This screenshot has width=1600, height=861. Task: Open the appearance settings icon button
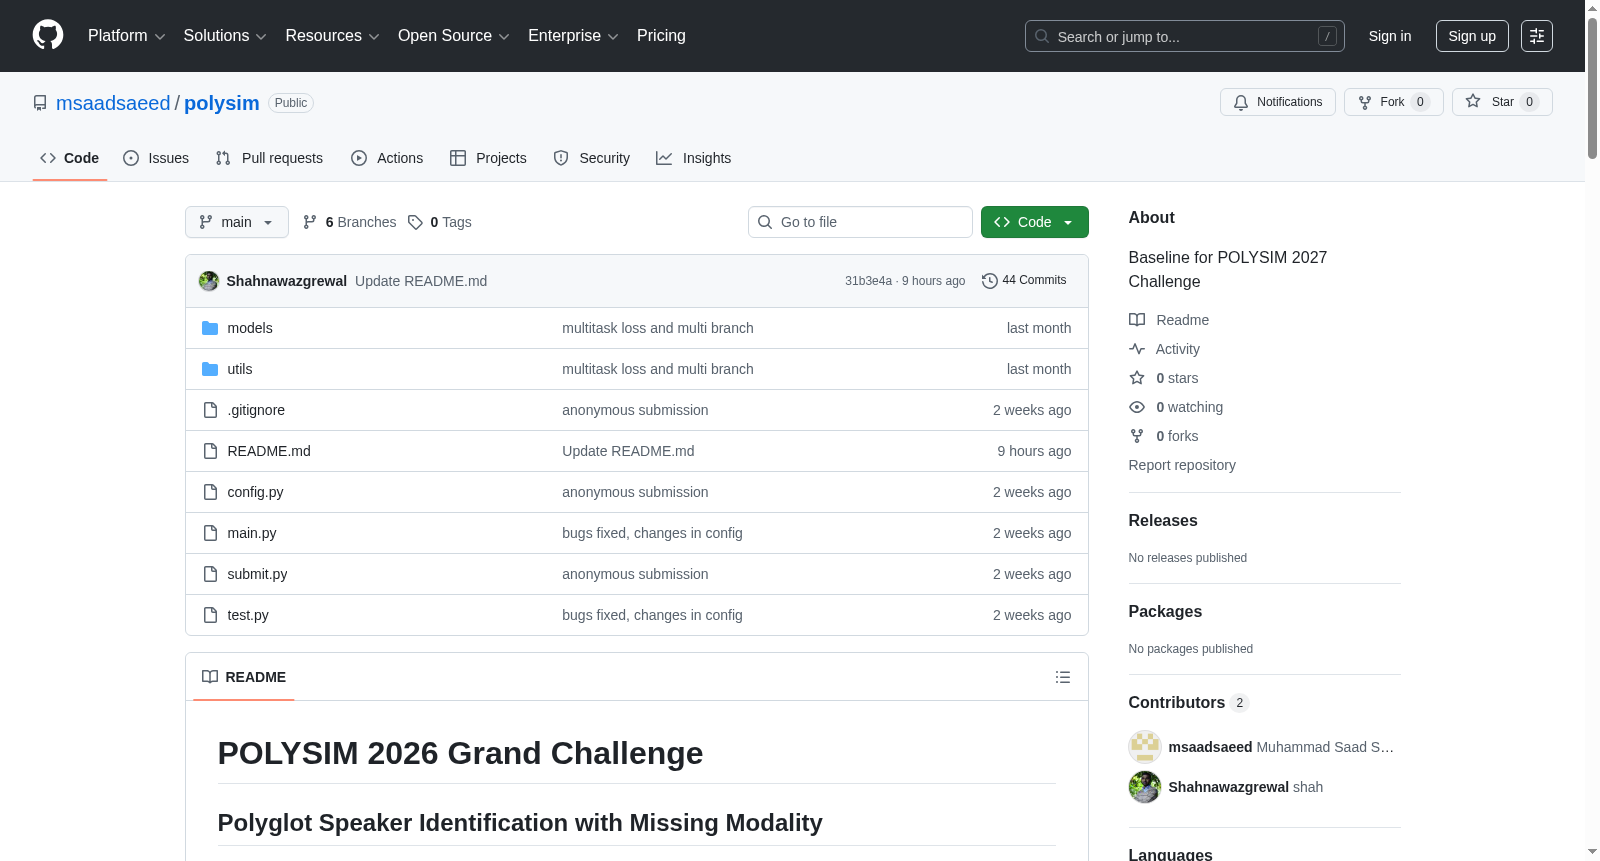coord(1537,36)
